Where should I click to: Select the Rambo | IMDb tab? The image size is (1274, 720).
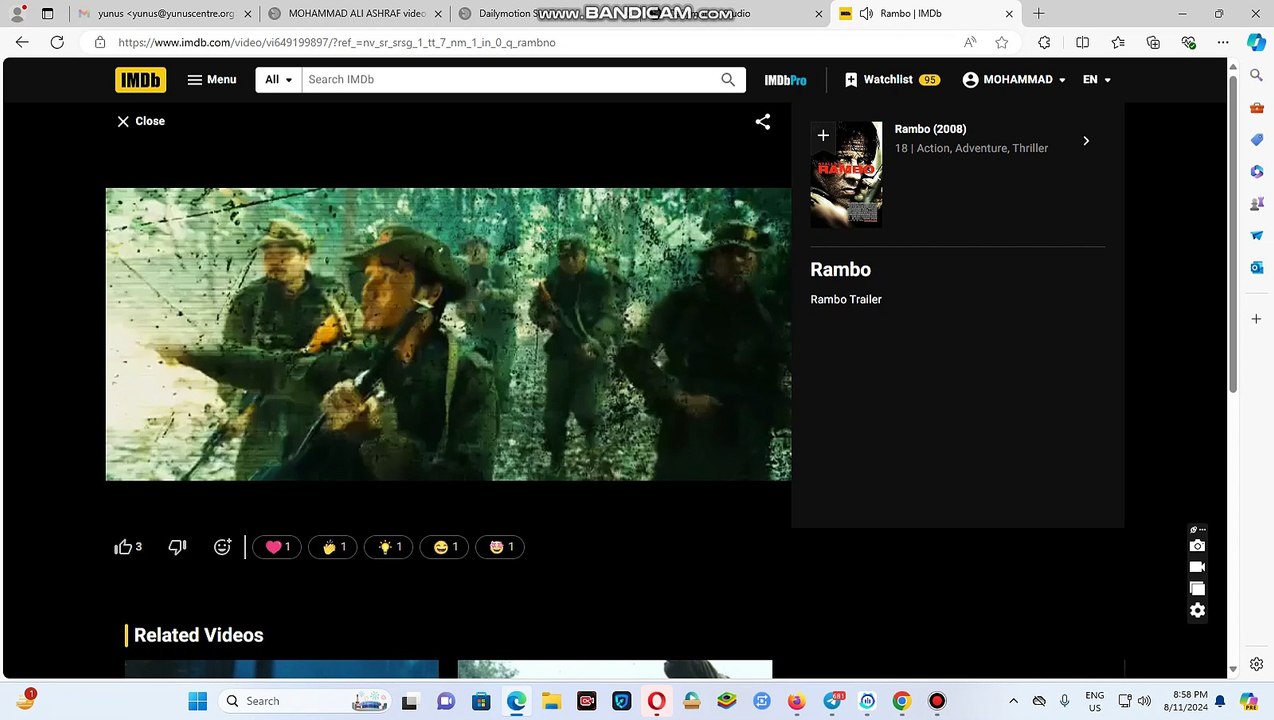point(925,14)
